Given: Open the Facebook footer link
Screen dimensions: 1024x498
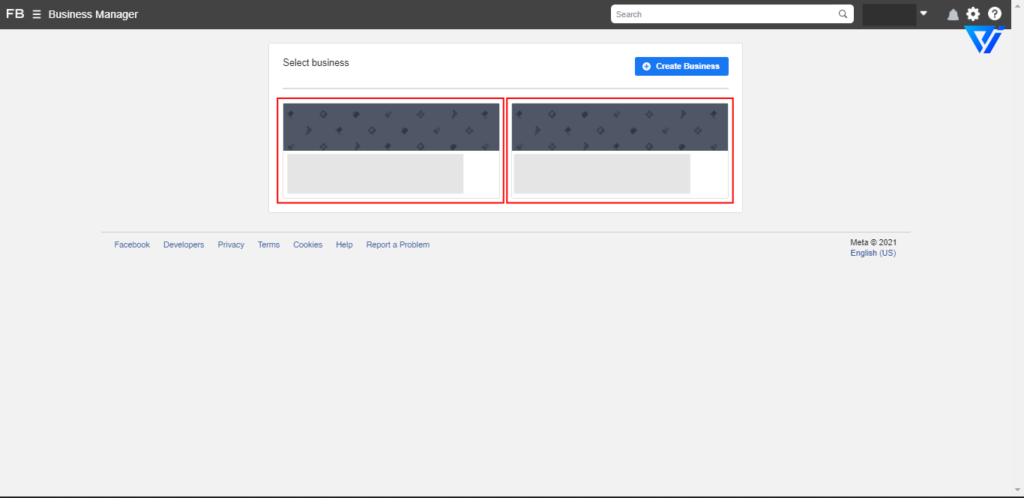Looking at the screenshot, I should (x=132, y=245).
